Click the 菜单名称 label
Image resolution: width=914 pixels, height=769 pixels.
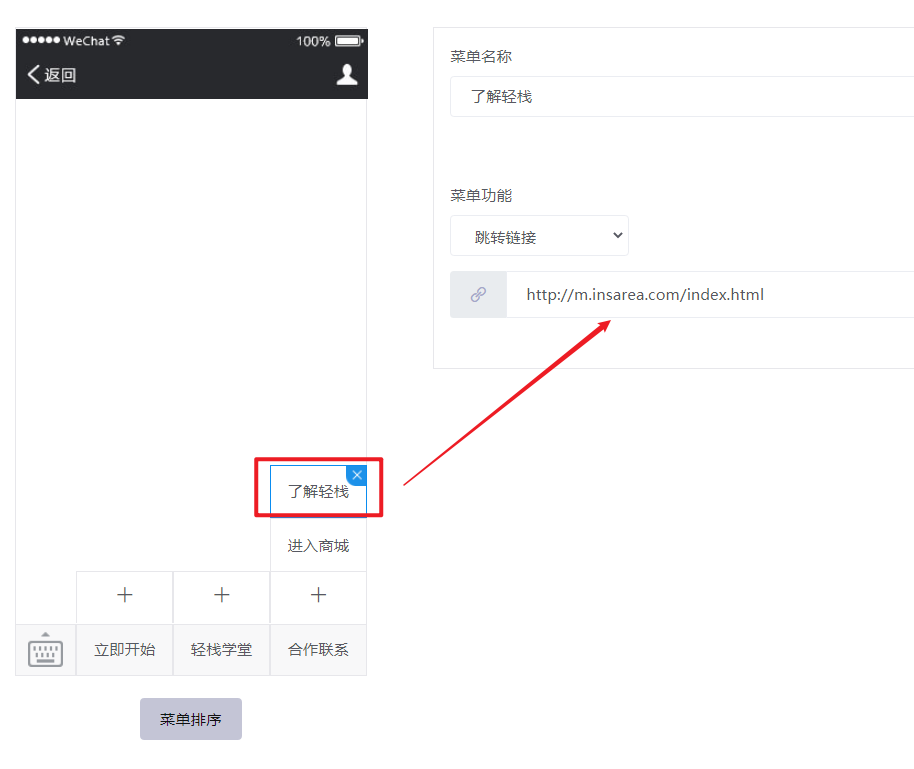click(x=481, y=57)
